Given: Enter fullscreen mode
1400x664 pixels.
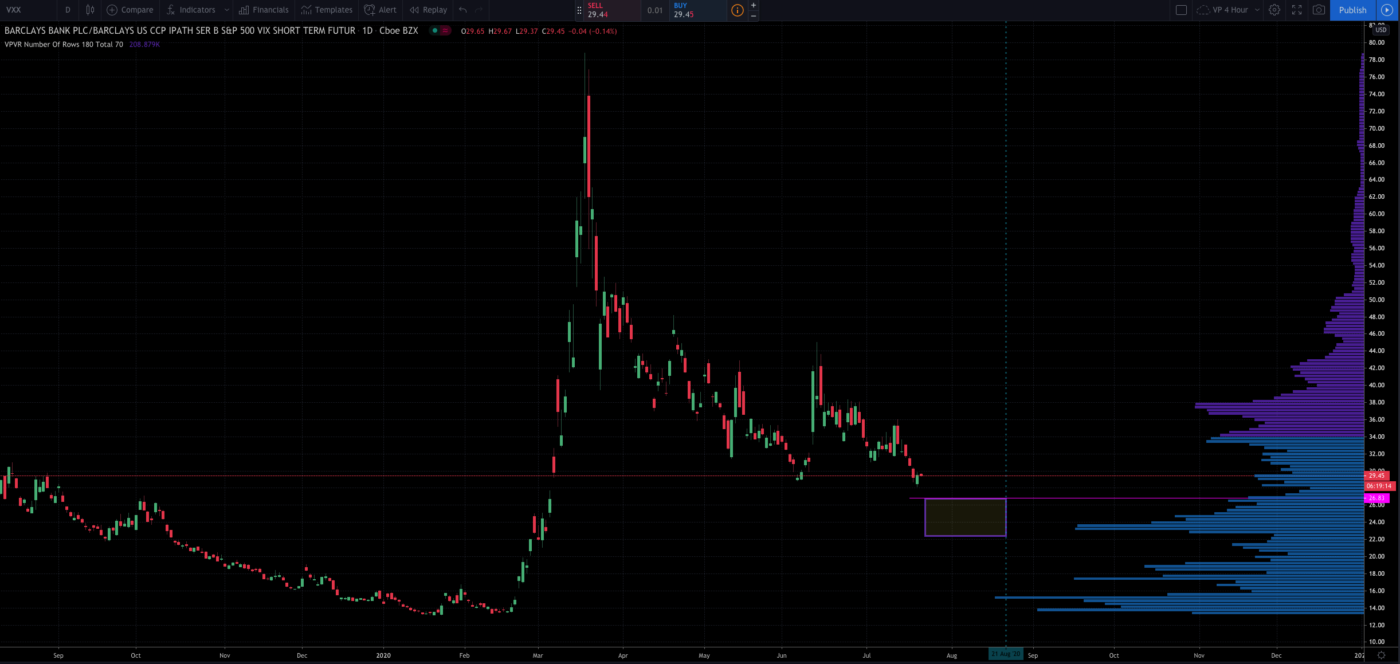Looking at the screenshot, I should (1297, 10).
